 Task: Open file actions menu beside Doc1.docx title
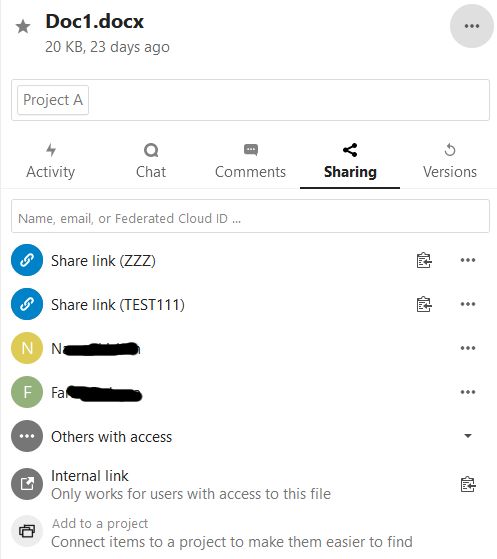(472, 26)
